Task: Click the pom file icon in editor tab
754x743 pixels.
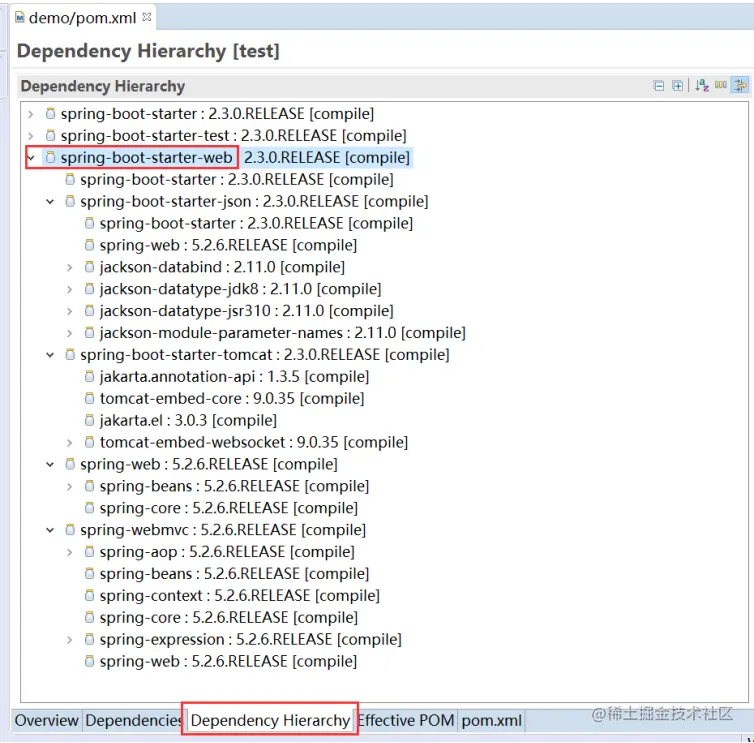Action: point(20,18)
